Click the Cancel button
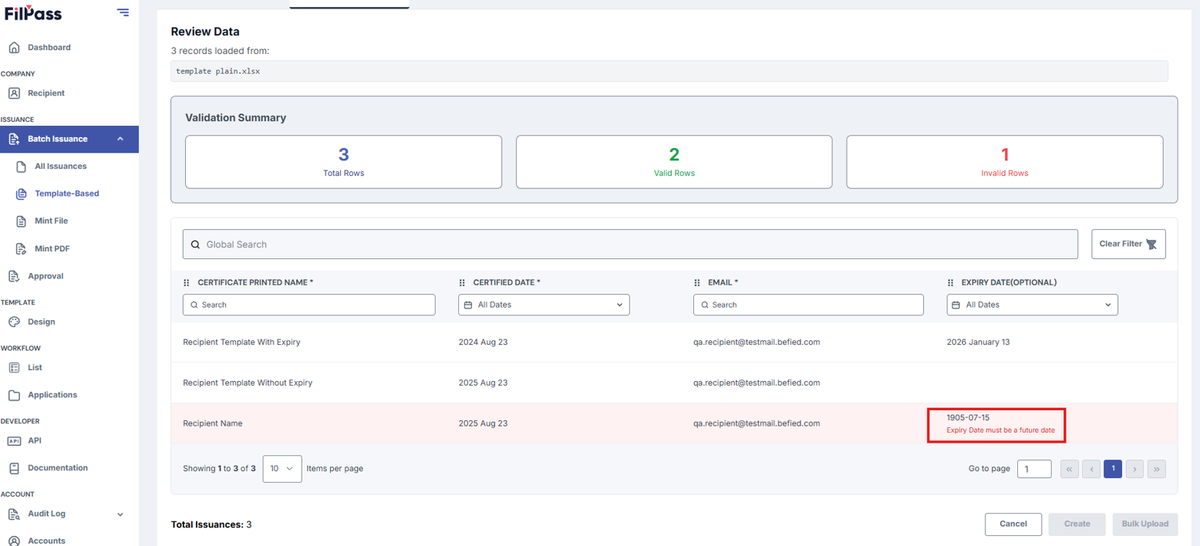1200x546 pixels. coord(1013,524)
